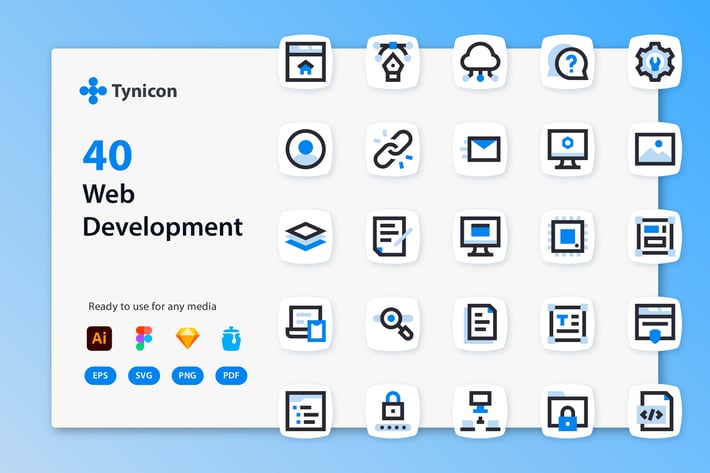
Task: Select the padlock password icon
Action: (x=393, y=411)
